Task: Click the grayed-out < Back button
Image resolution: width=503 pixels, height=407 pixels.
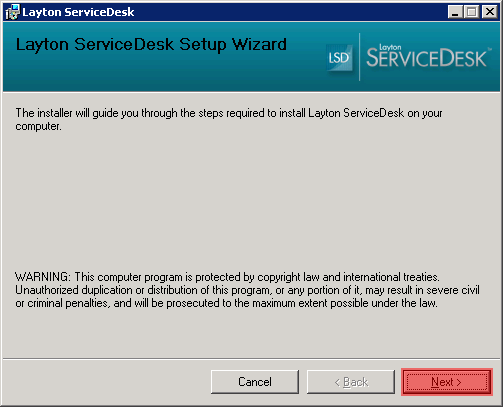Action: coord(351,382)
